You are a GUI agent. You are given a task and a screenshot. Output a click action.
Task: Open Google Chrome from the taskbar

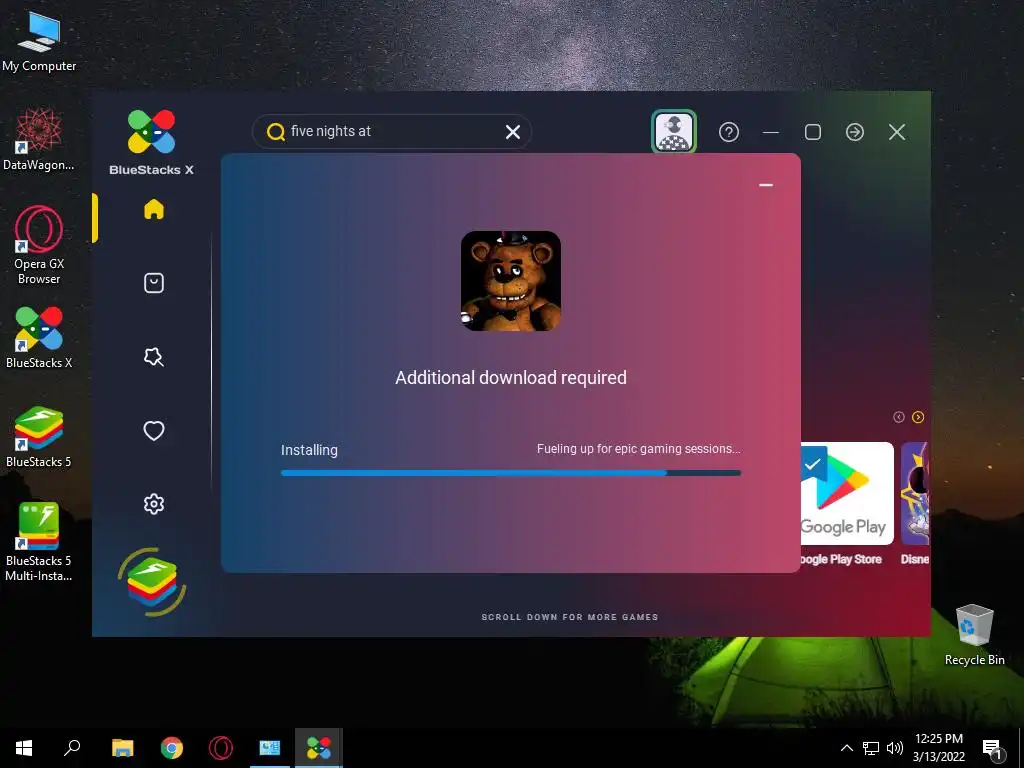[x=172, y=748]
